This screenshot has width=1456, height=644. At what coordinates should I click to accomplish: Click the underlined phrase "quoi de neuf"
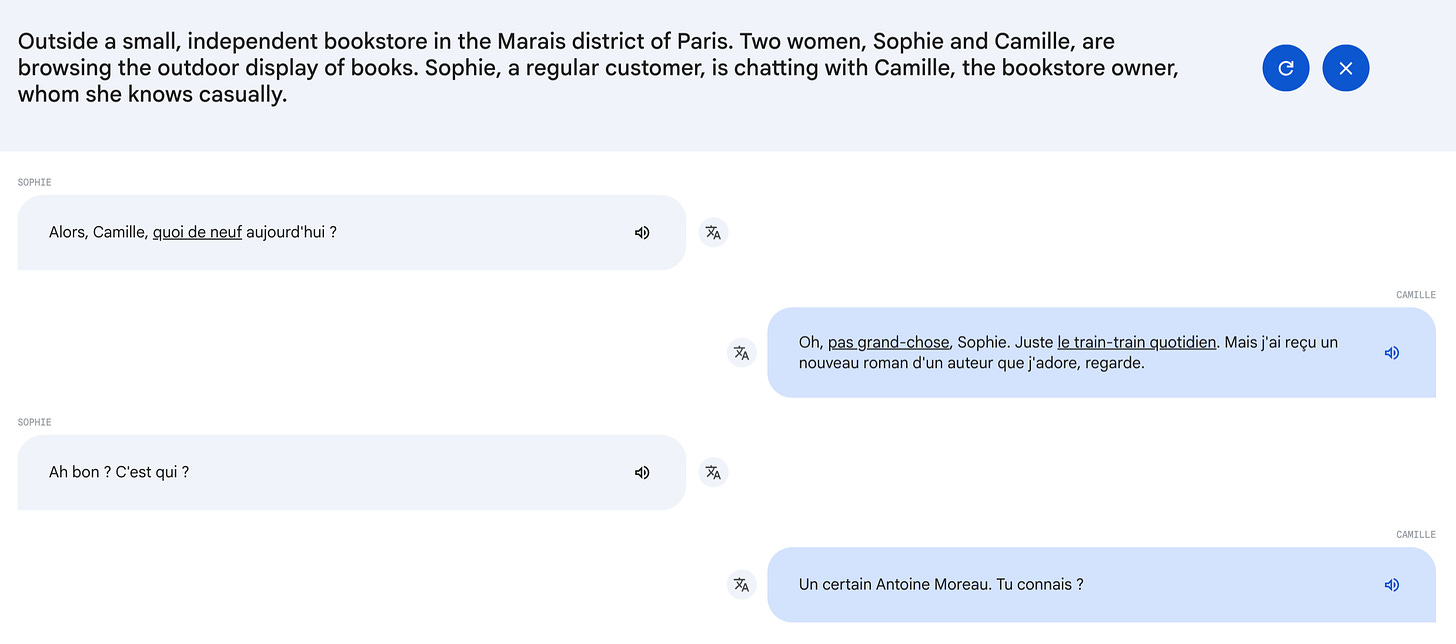[x=197, y=232]
